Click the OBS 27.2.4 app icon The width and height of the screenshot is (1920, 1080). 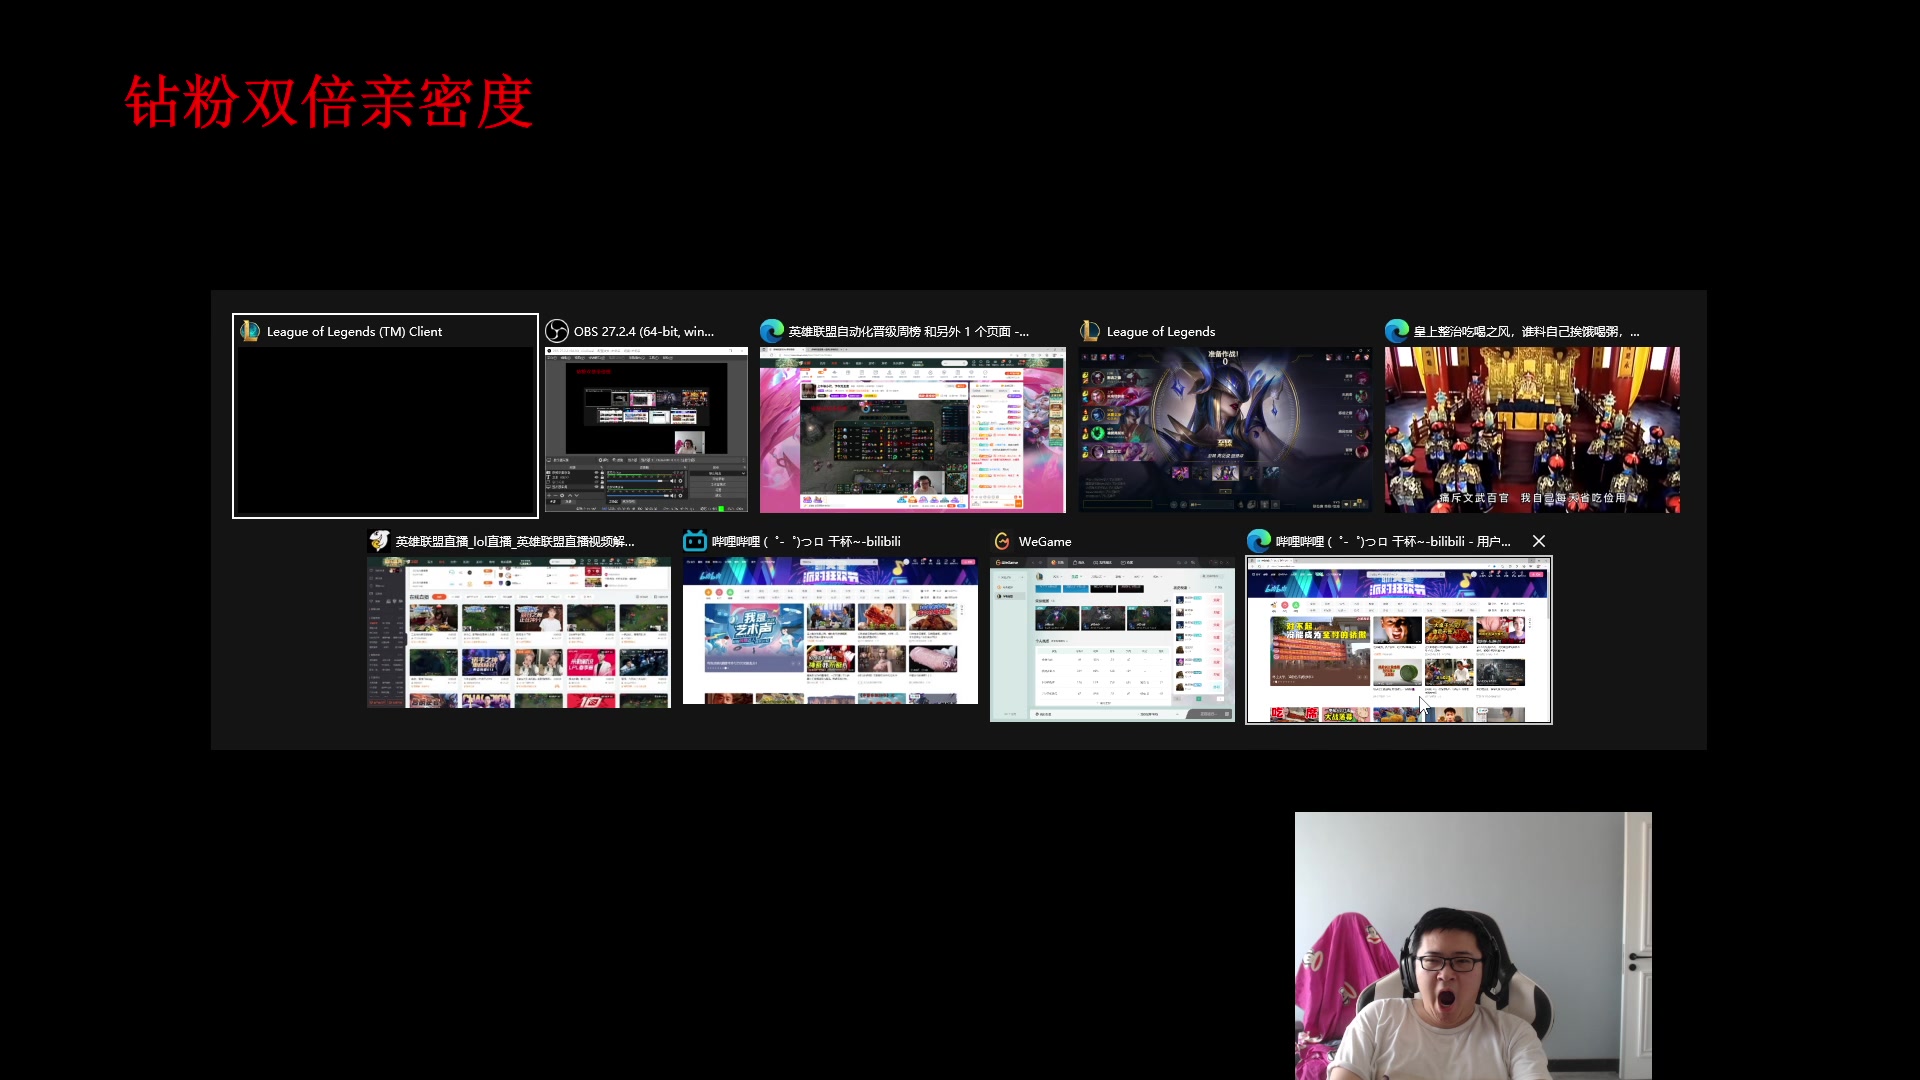(x=557, y=331)
